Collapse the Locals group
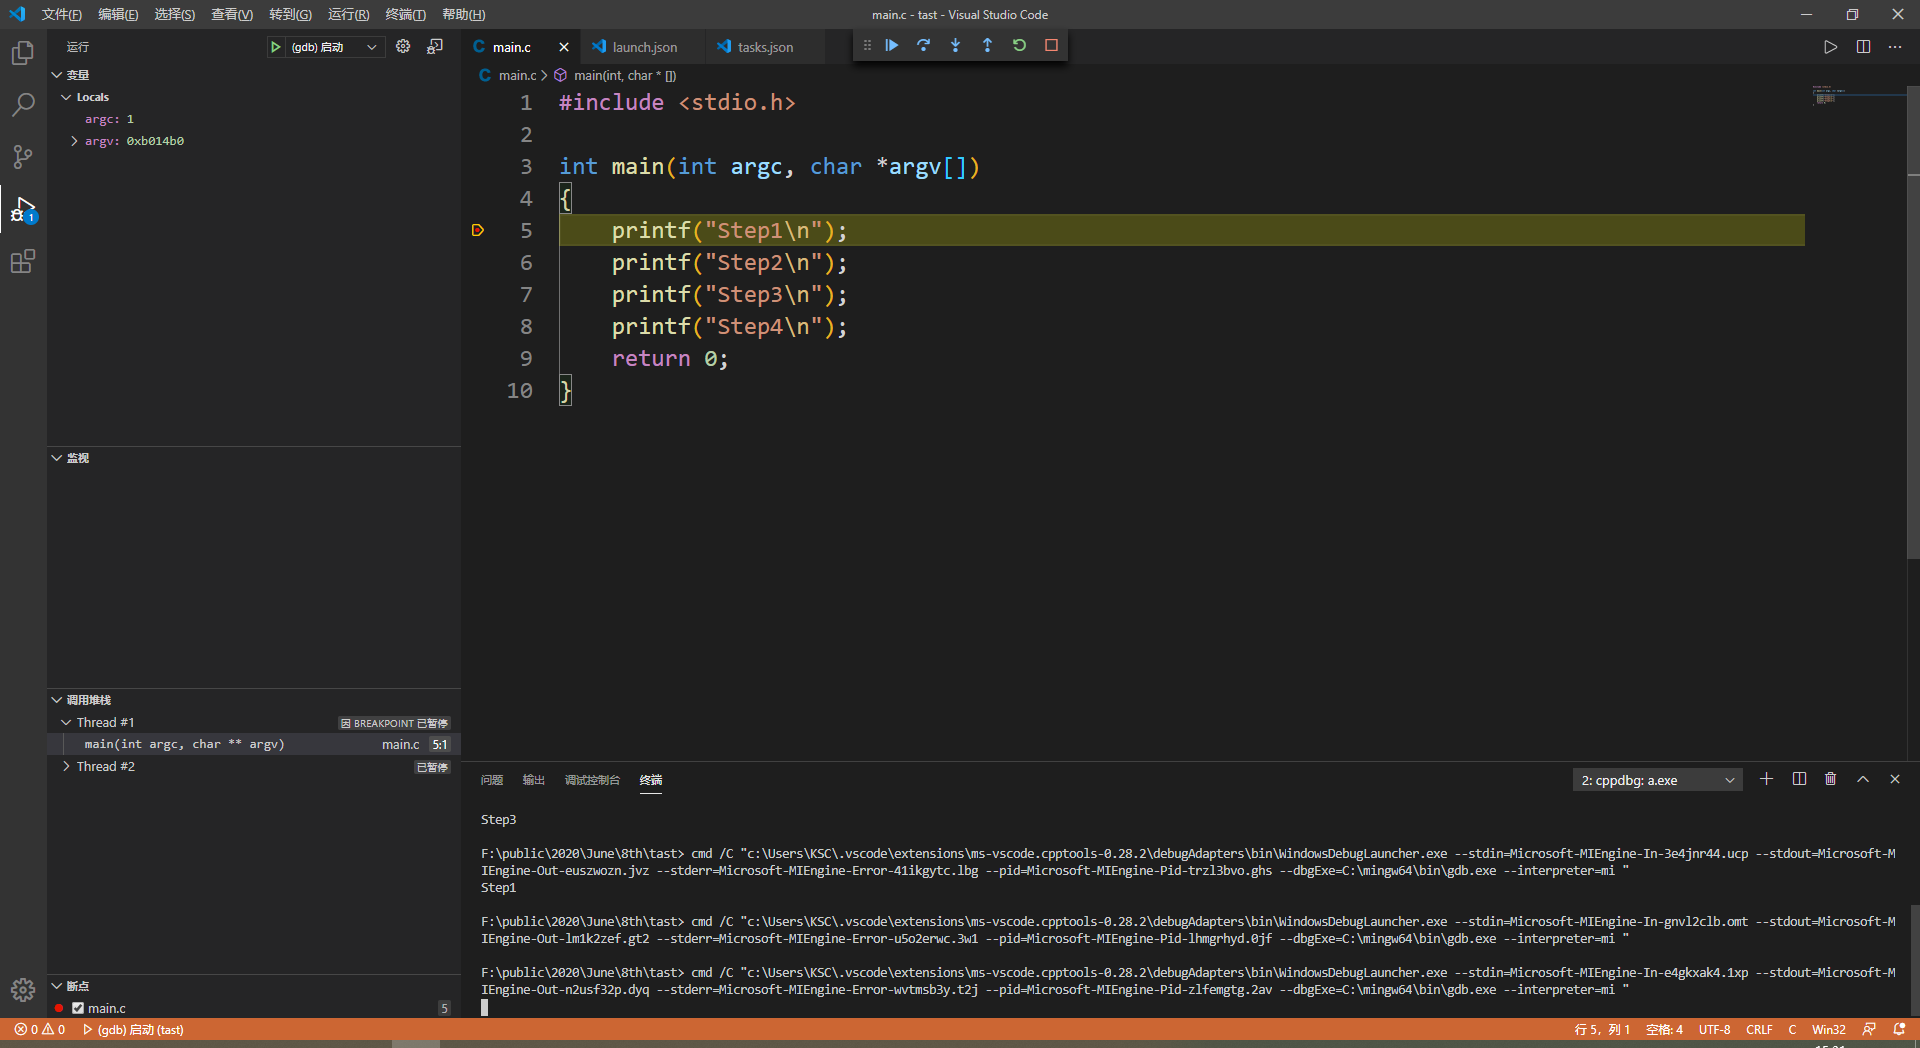 66,97
